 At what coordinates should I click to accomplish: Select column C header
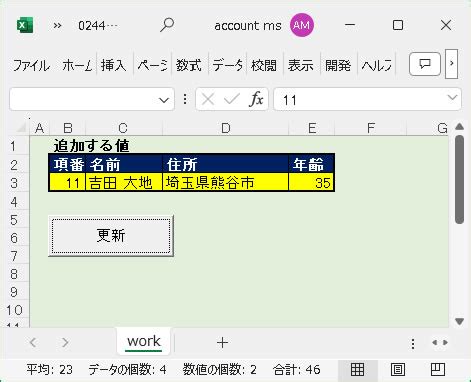click(x=123, y=128)
